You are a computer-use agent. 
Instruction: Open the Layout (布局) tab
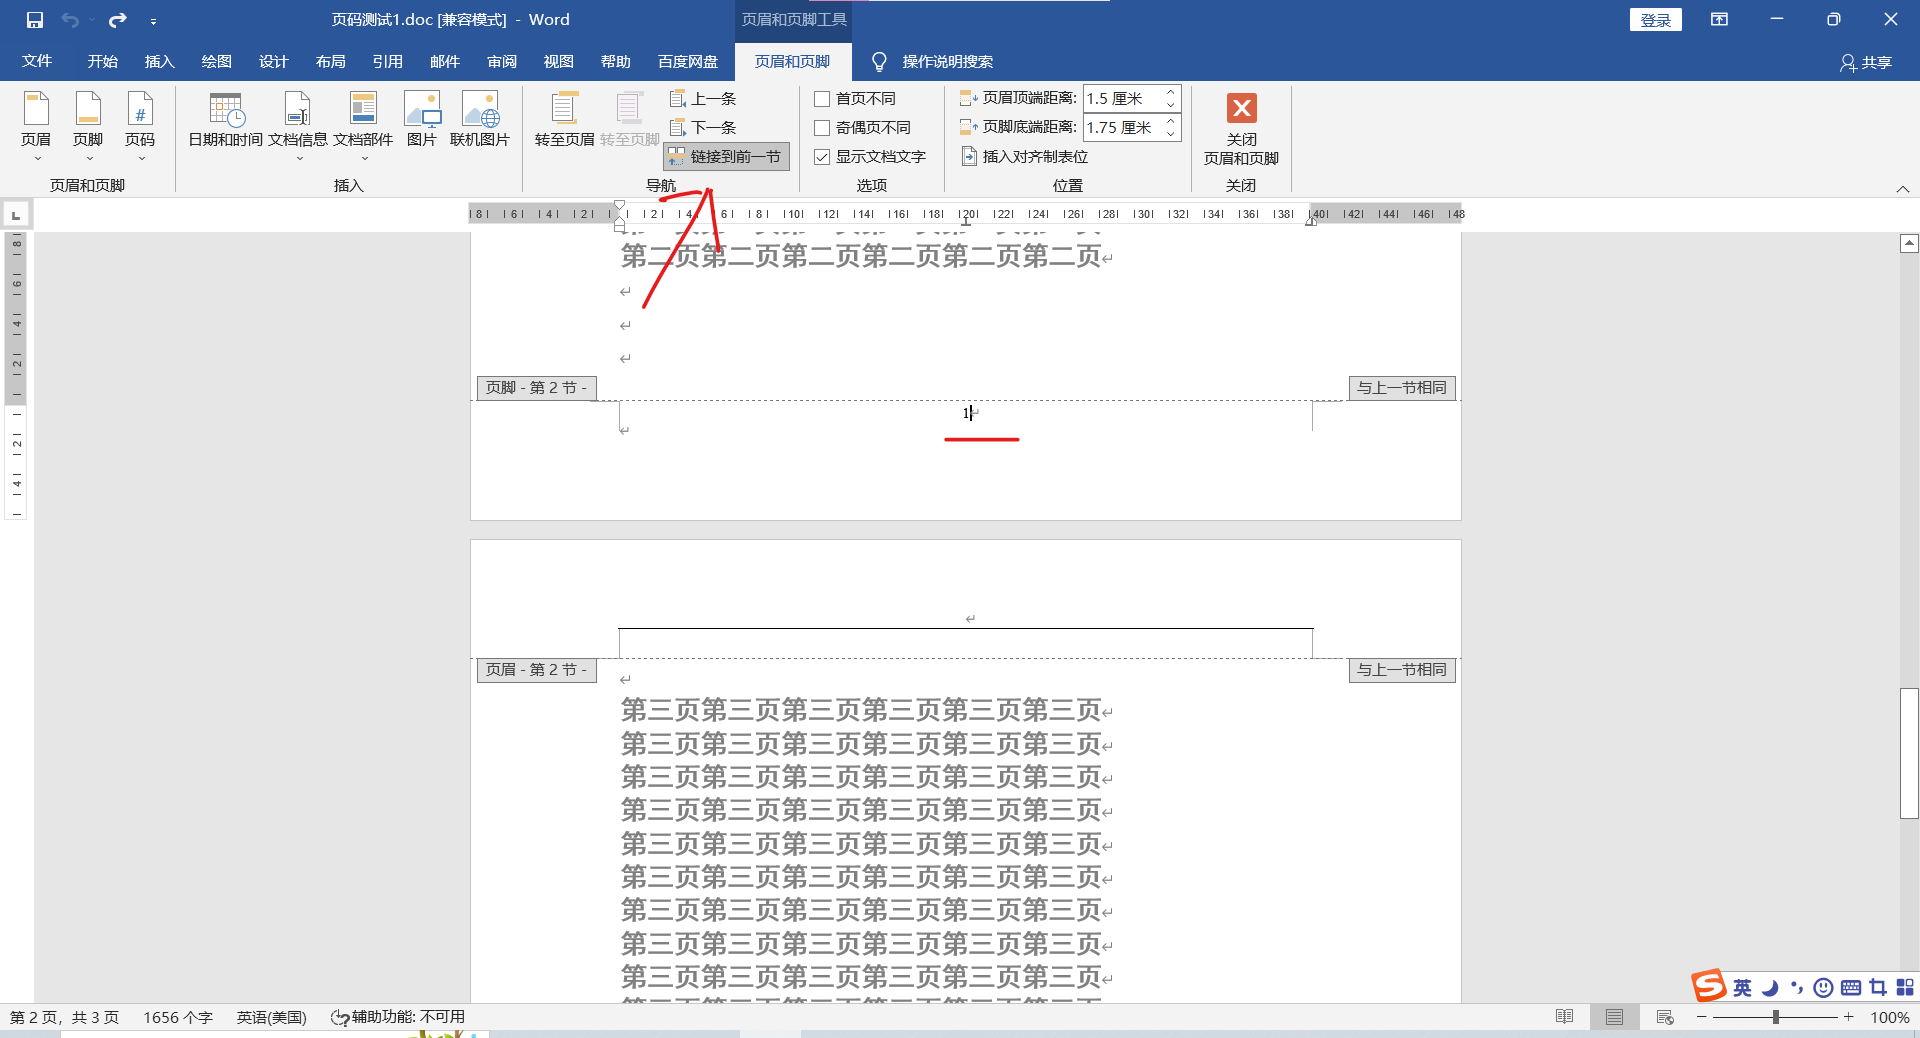pos(331,62)
